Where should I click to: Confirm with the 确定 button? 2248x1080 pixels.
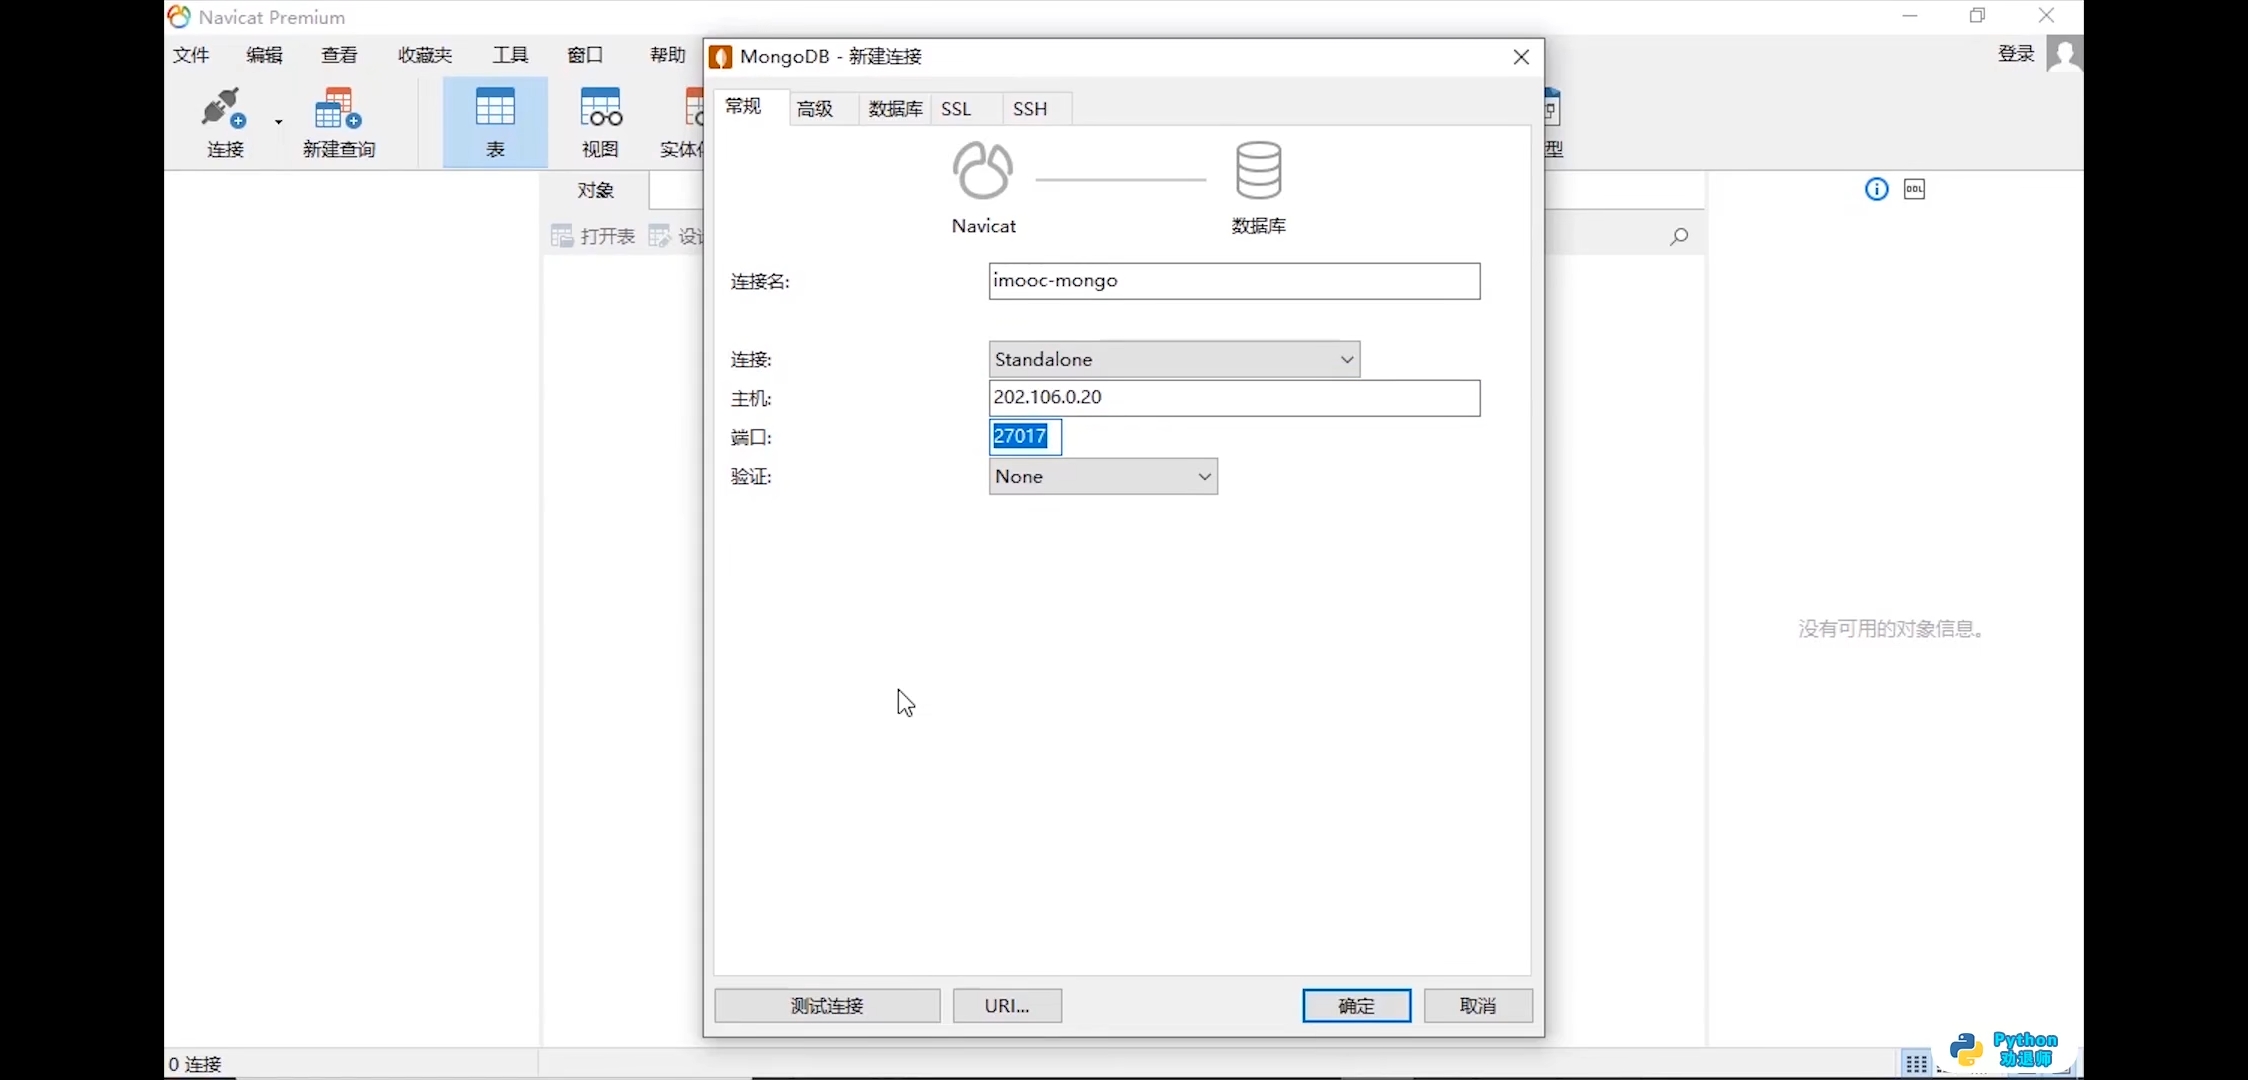click(1357, 1006)
